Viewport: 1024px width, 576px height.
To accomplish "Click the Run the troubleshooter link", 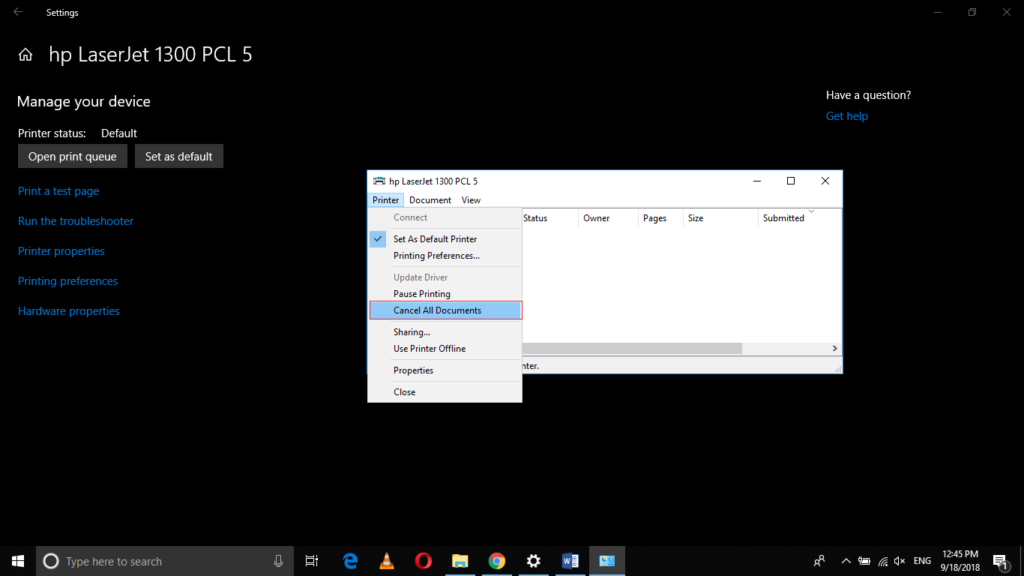I will pyautogui.click(x=75, y=221).
